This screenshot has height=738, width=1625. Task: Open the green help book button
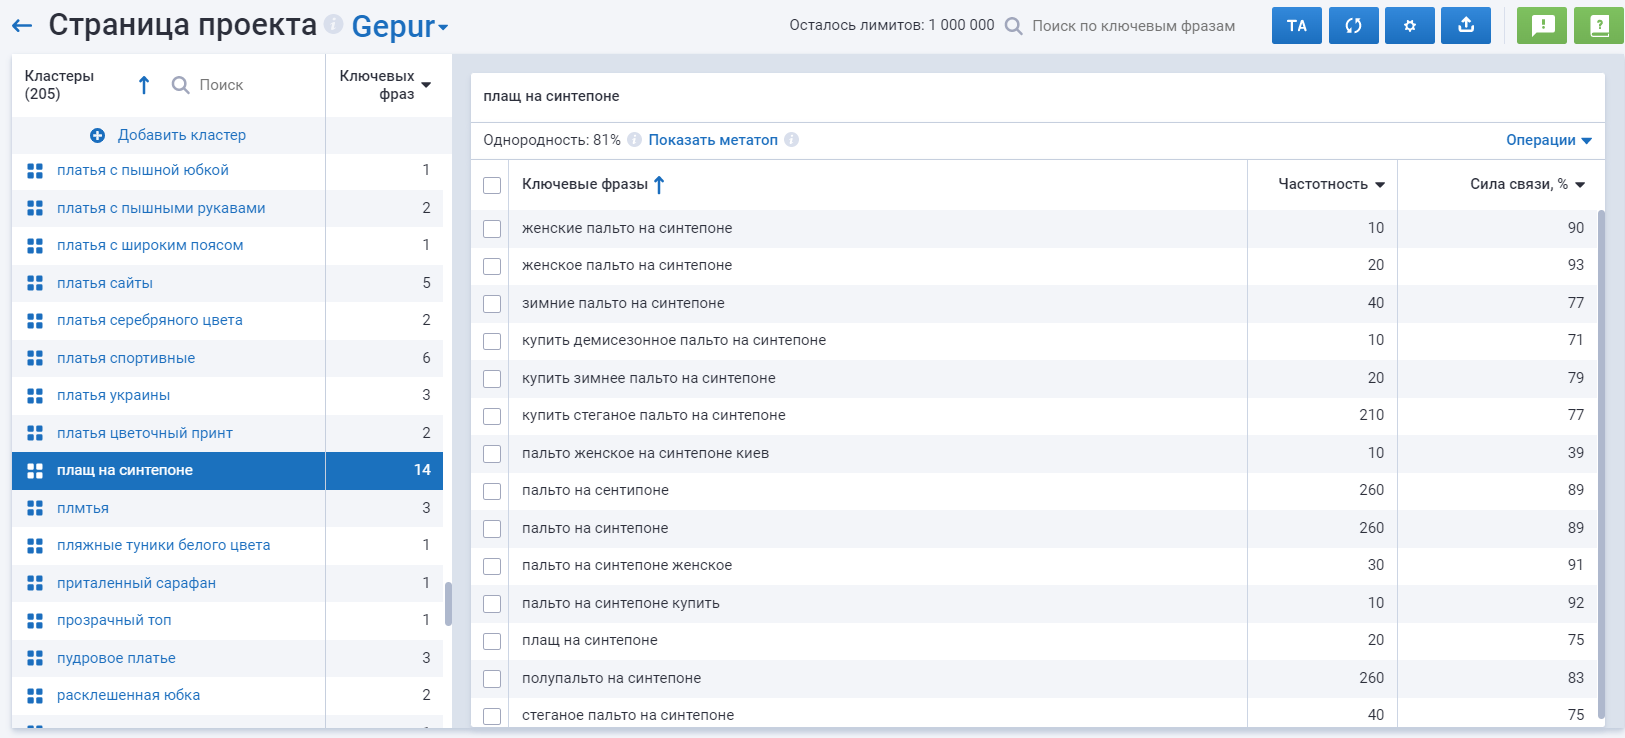(1598, 26)
